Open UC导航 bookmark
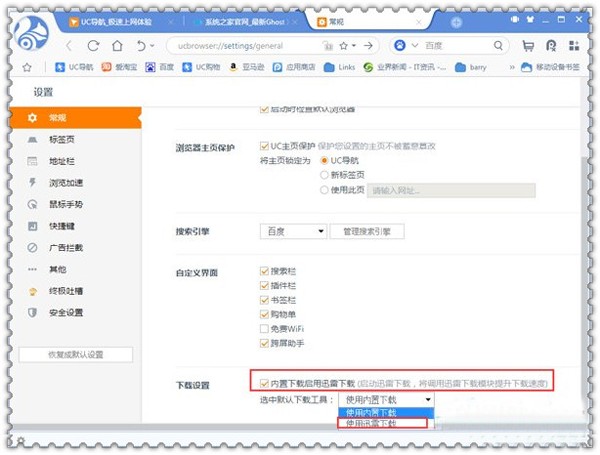The height and width of the screenshot is (455, 600). pyautogui.click(x=74, y=67)
